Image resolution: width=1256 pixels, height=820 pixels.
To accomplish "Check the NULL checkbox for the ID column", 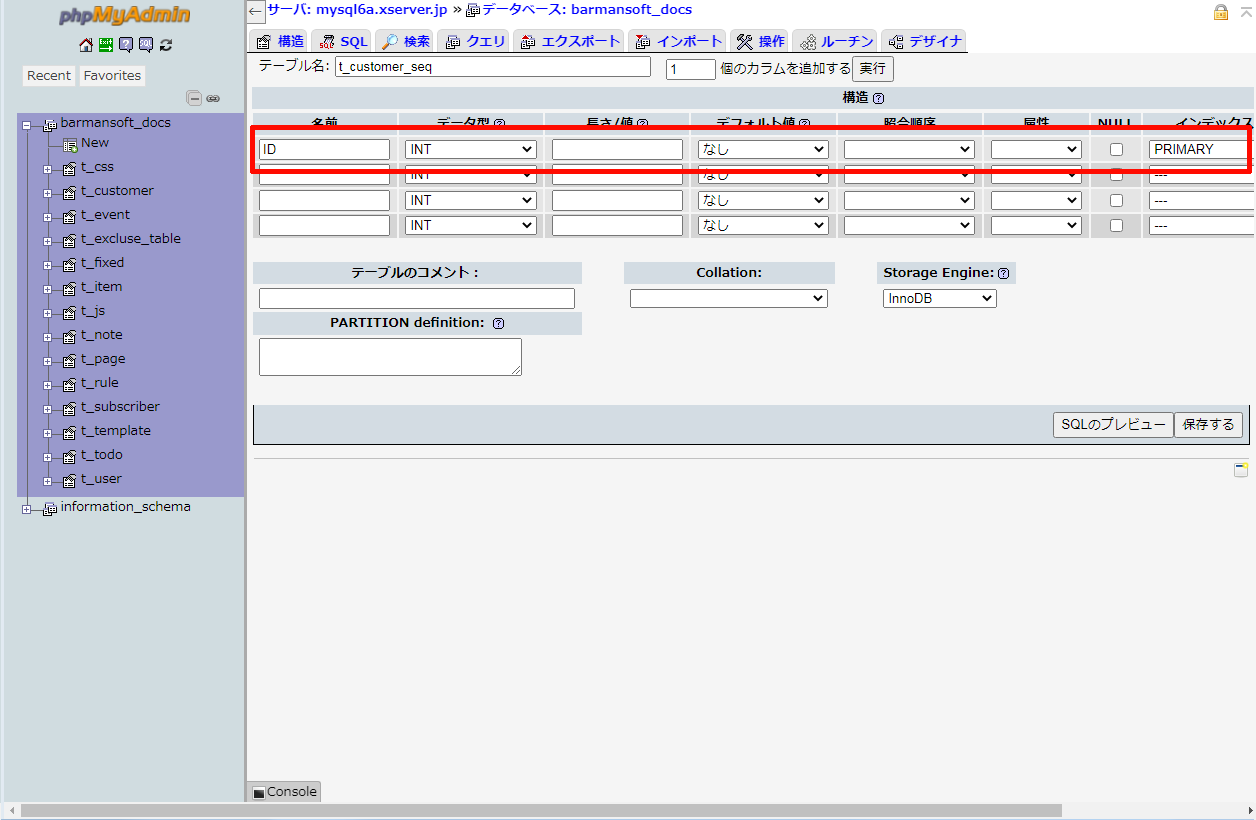I will (1116, 149).
